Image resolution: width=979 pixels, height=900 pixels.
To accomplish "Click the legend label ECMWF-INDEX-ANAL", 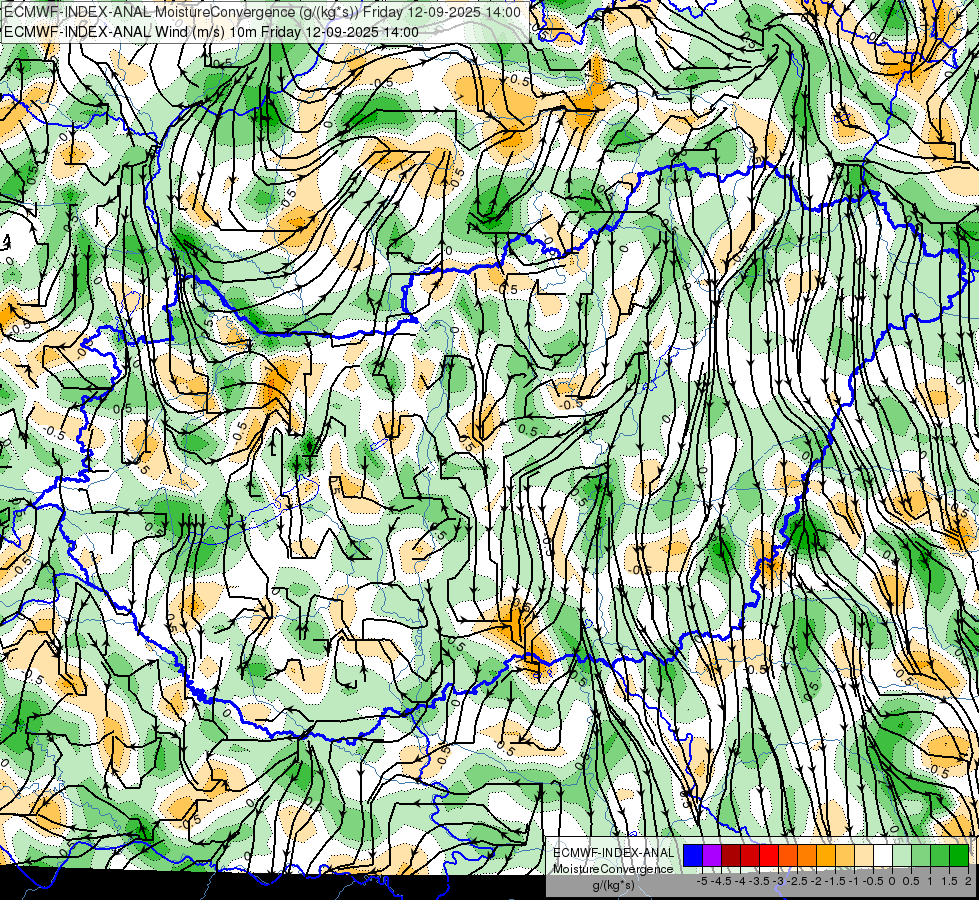I will tap(613, 853).
